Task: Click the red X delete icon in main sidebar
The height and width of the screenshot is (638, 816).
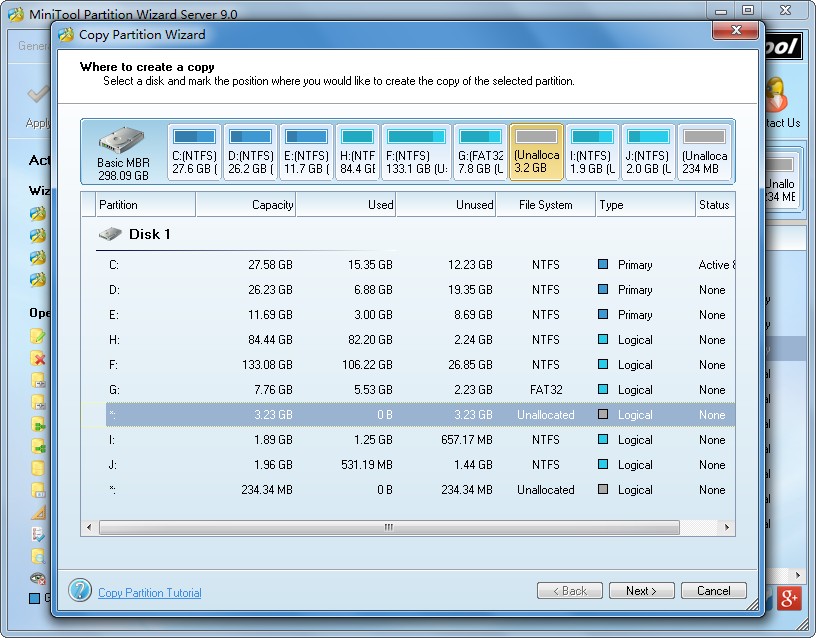Action: 38,358
